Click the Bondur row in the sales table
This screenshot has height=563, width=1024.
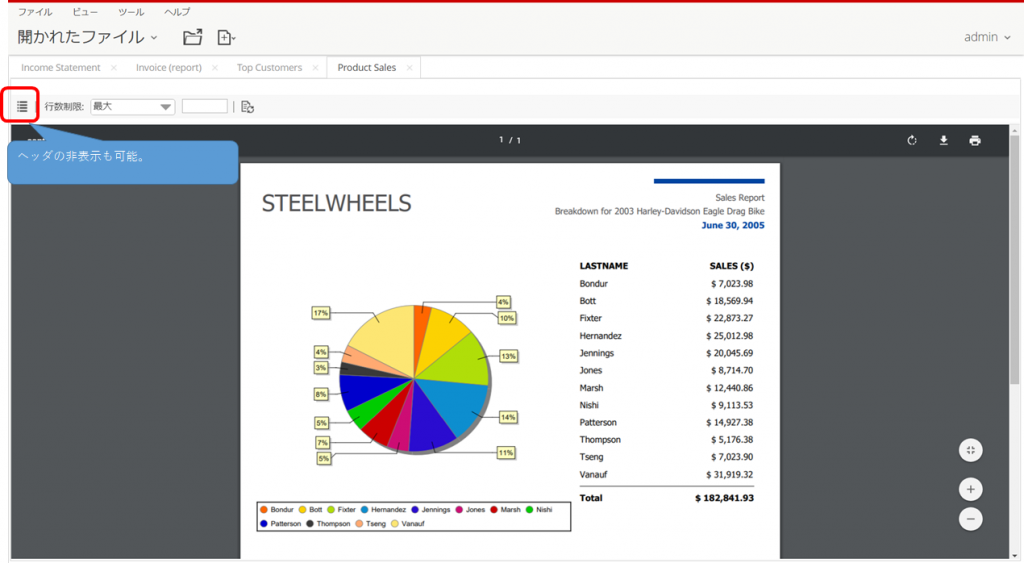[x=666, y=284]
